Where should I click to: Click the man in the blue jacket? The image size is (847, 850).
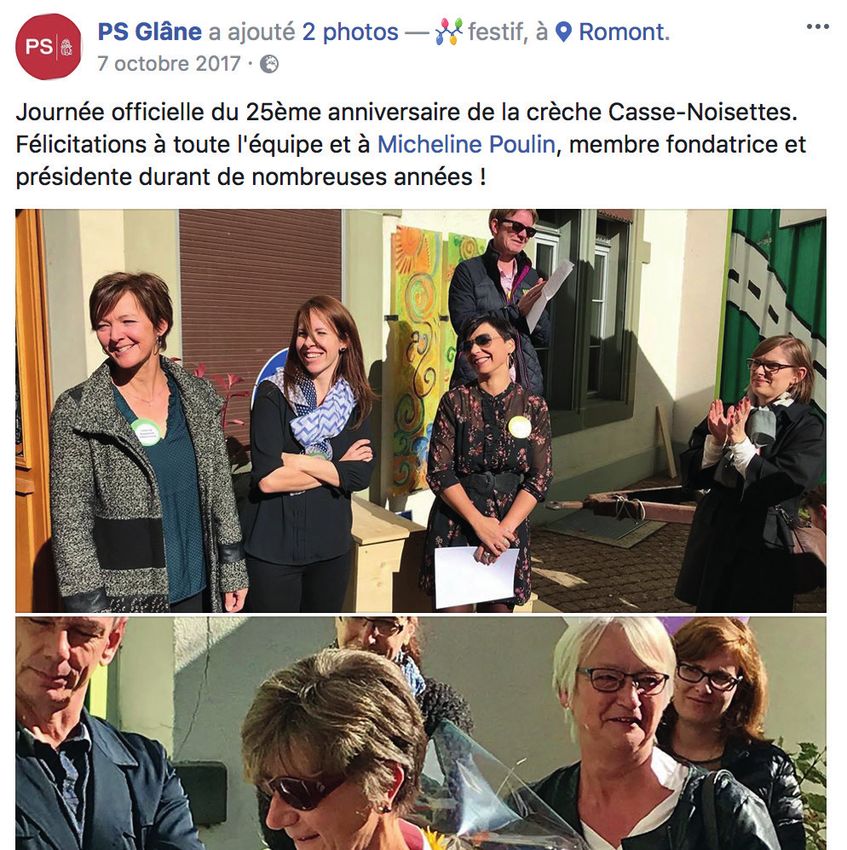87,737
